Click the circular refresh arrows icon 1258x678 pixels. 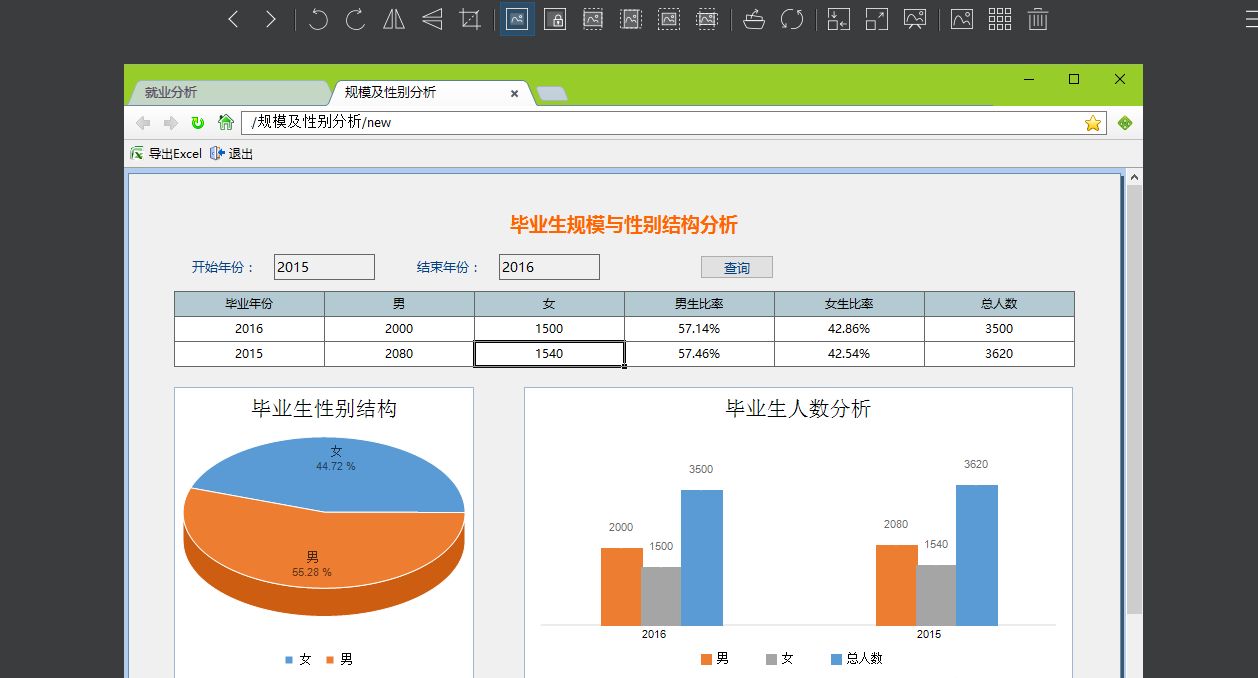[x=792, y=19]
